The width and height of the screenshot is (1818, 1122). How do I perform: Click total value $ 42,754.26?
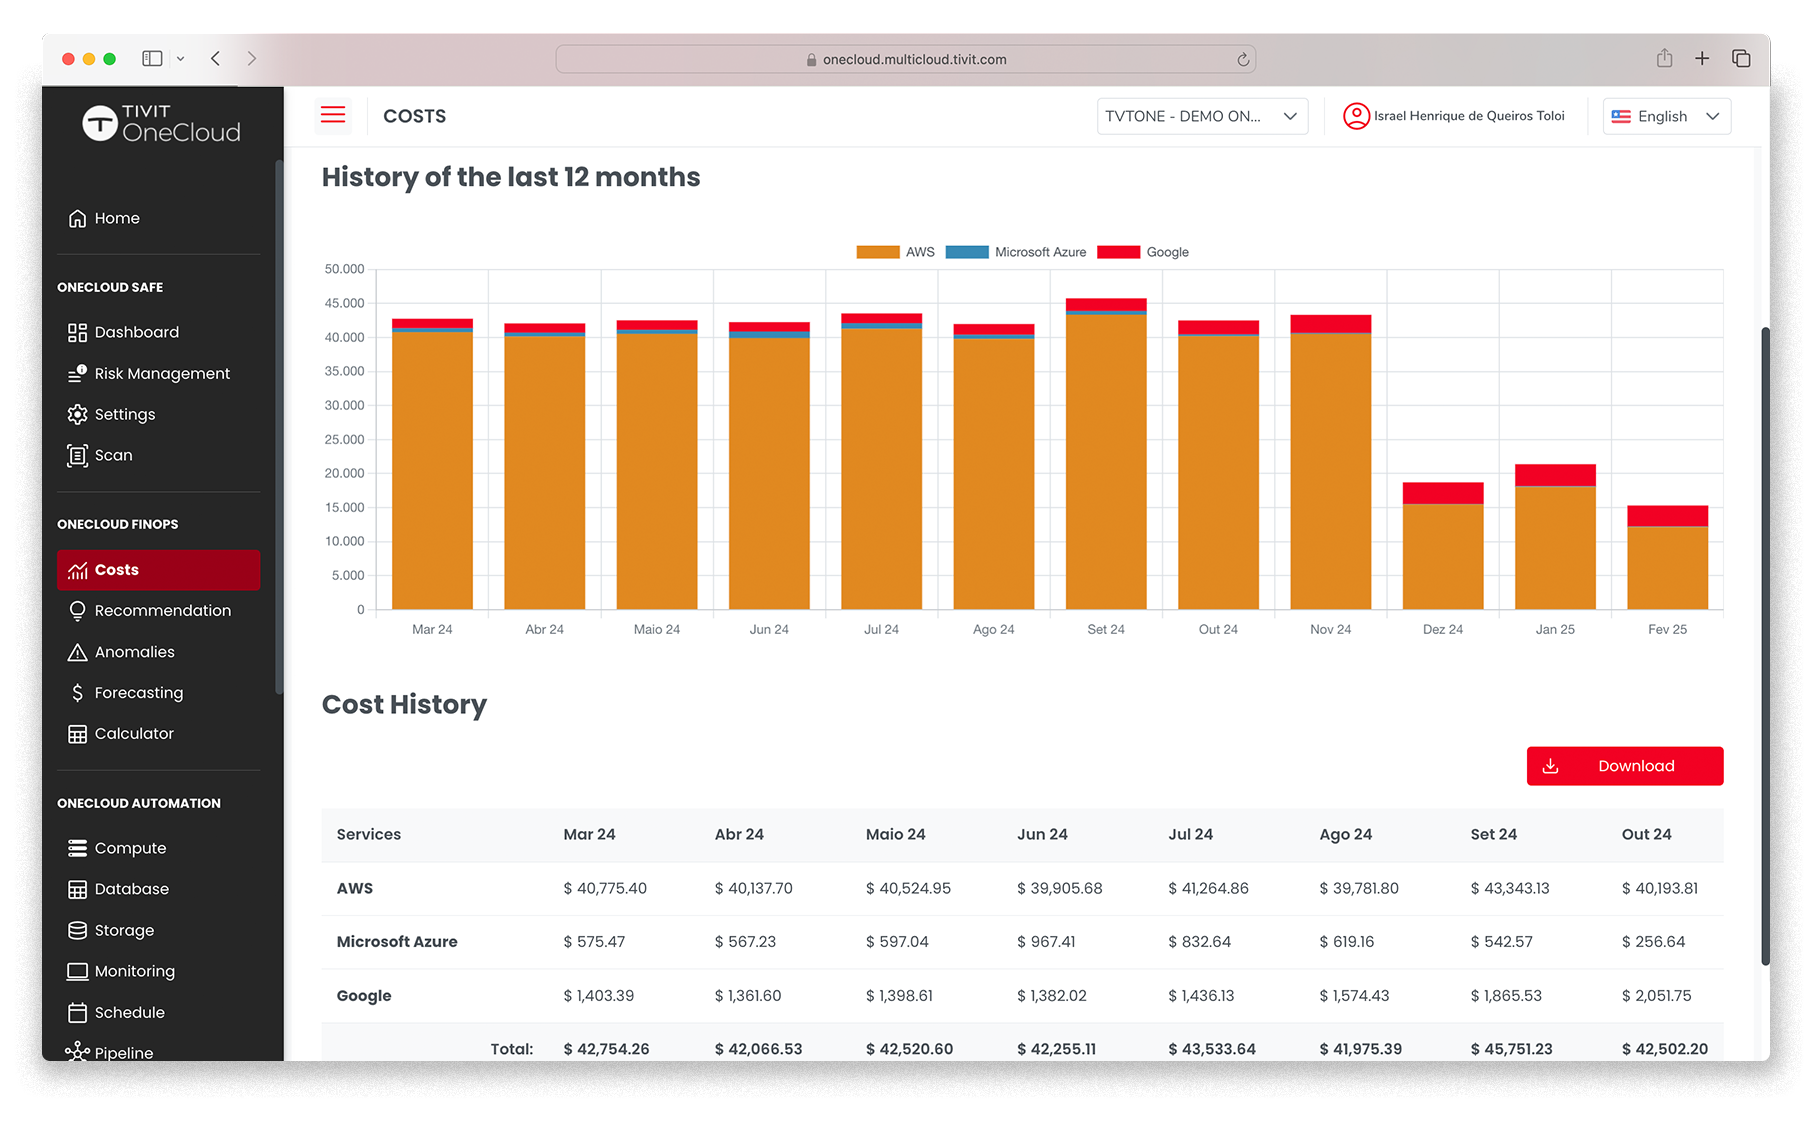pyautogui.click(x=606, y=1049)
